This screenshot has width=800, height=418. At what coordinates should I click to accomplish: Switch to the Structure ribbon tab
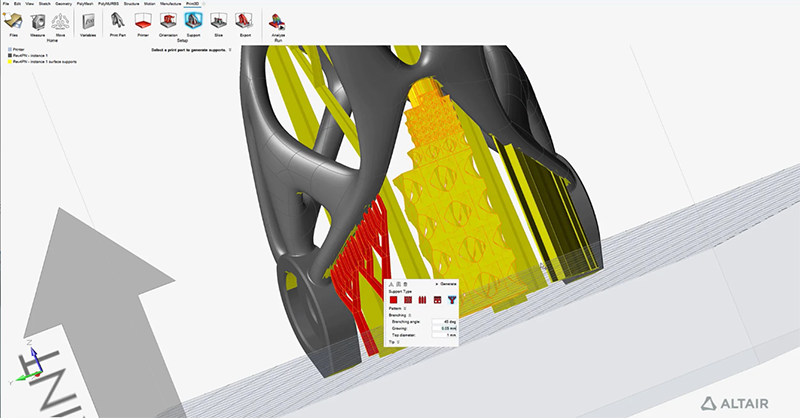(131, 4)
